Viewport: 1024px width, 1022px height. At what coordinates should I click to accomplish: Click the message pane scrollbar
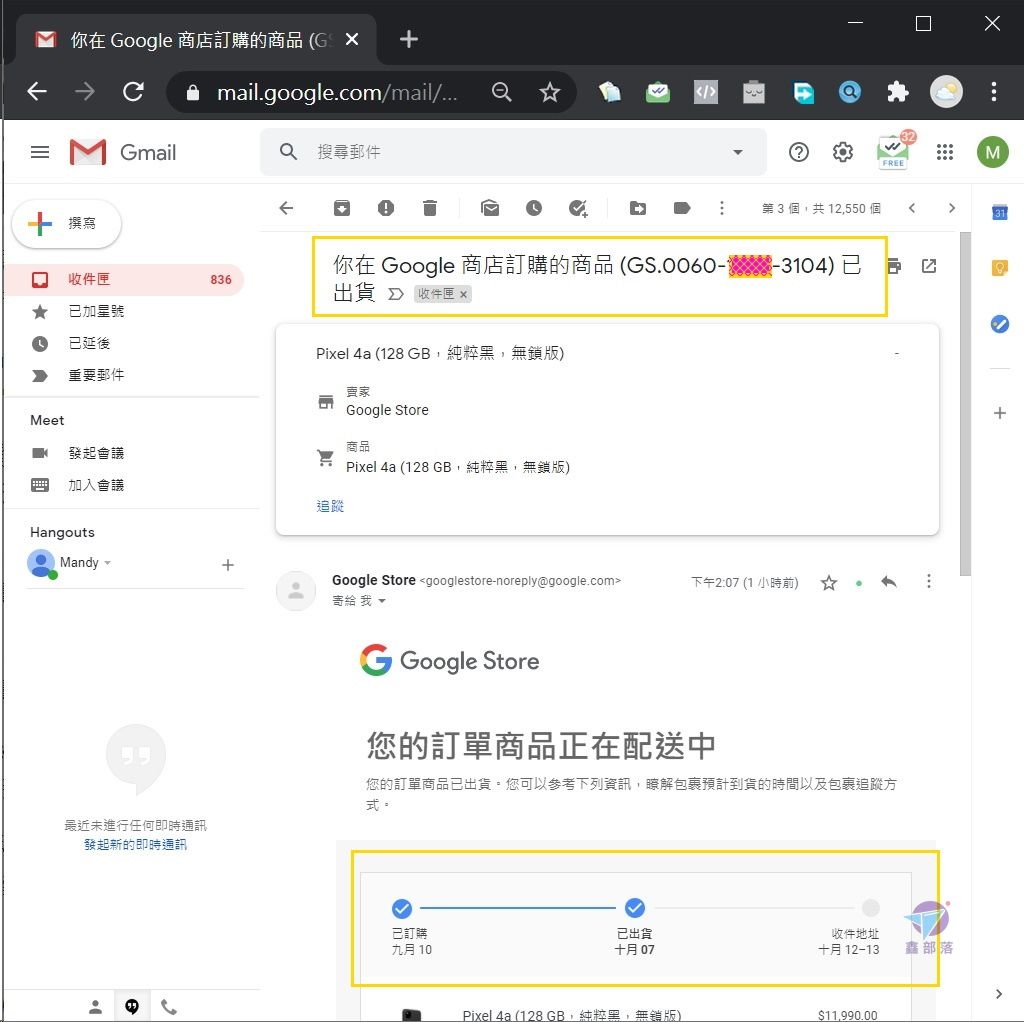coord(965,405)
